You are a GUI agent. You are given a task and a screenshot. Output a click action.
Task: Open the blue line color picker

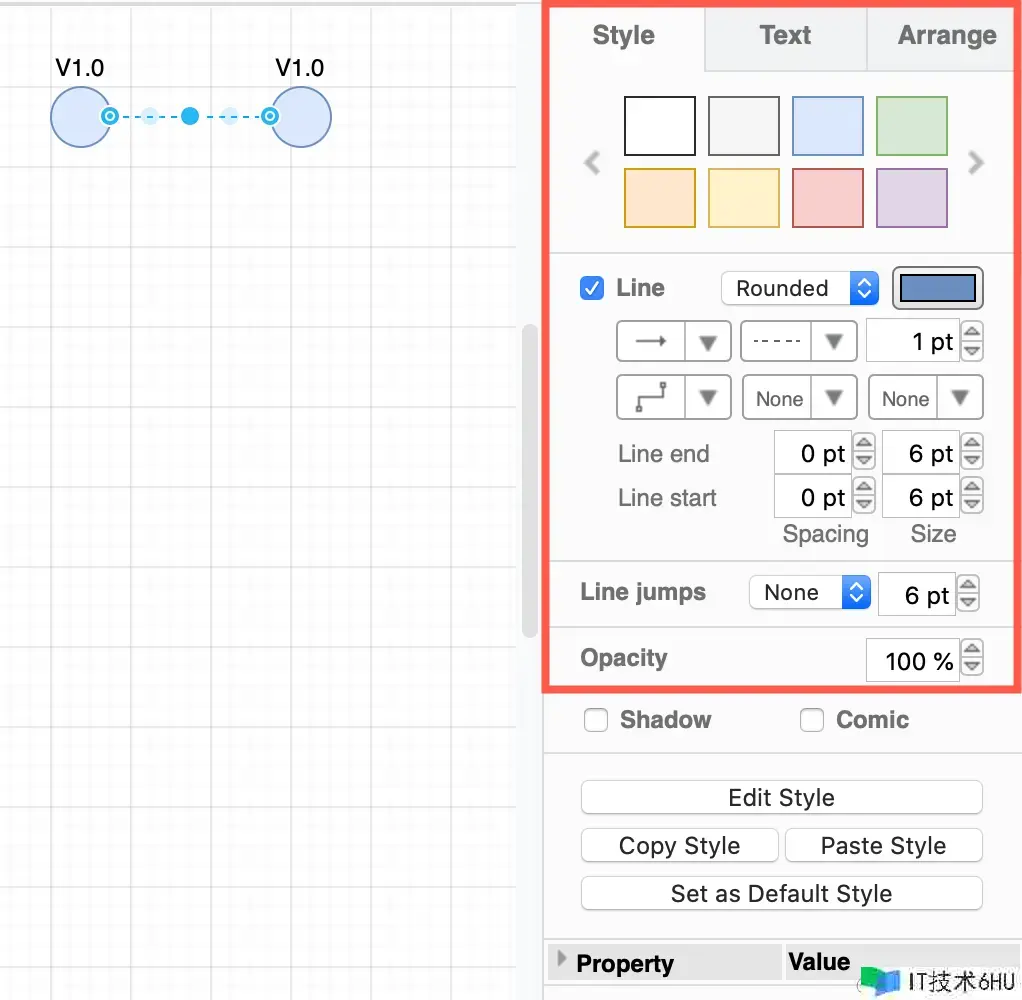937,289
